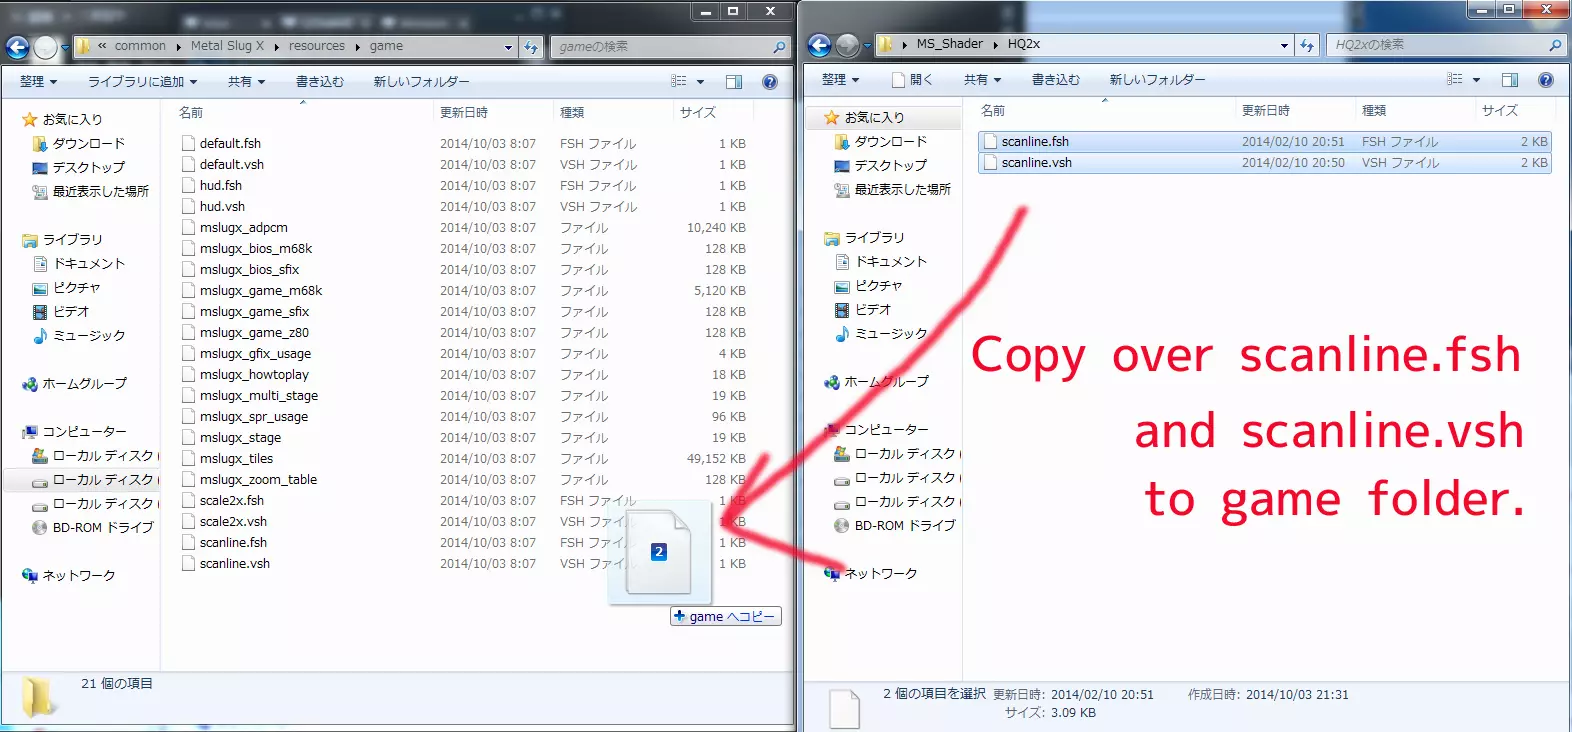Select mslugx_howtoplay file
Image resolution: width=1572 pixels, height=732 pixels.
[254, 375]
